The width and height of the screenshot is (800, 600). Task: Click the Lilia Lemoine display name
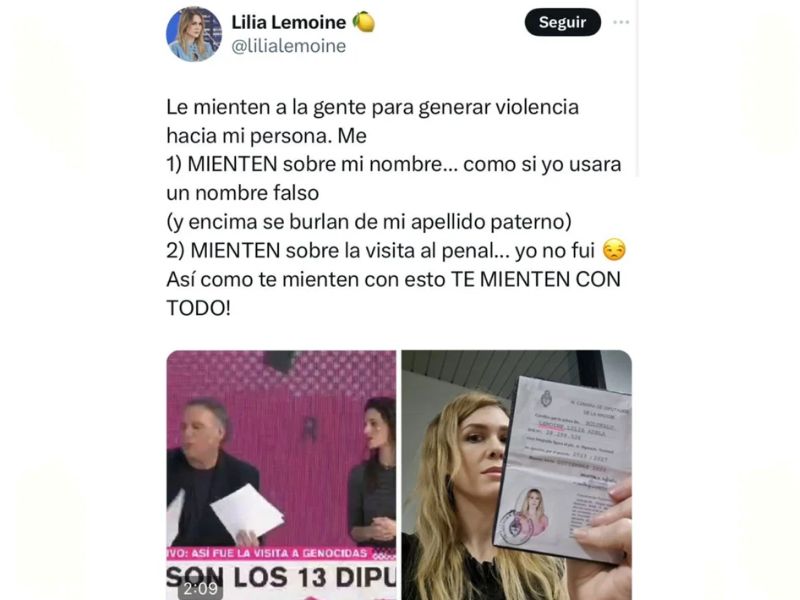[x=289, y=22]
